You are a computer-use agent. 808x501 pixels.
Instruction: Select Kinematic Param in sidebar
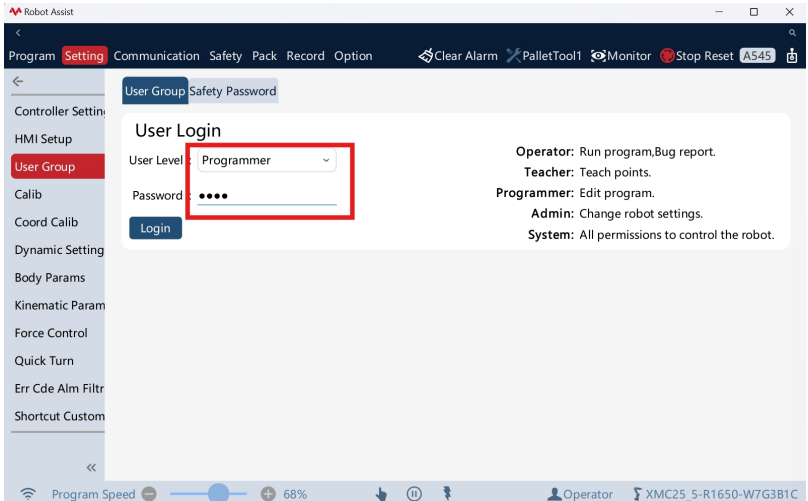tap(58, 305)
